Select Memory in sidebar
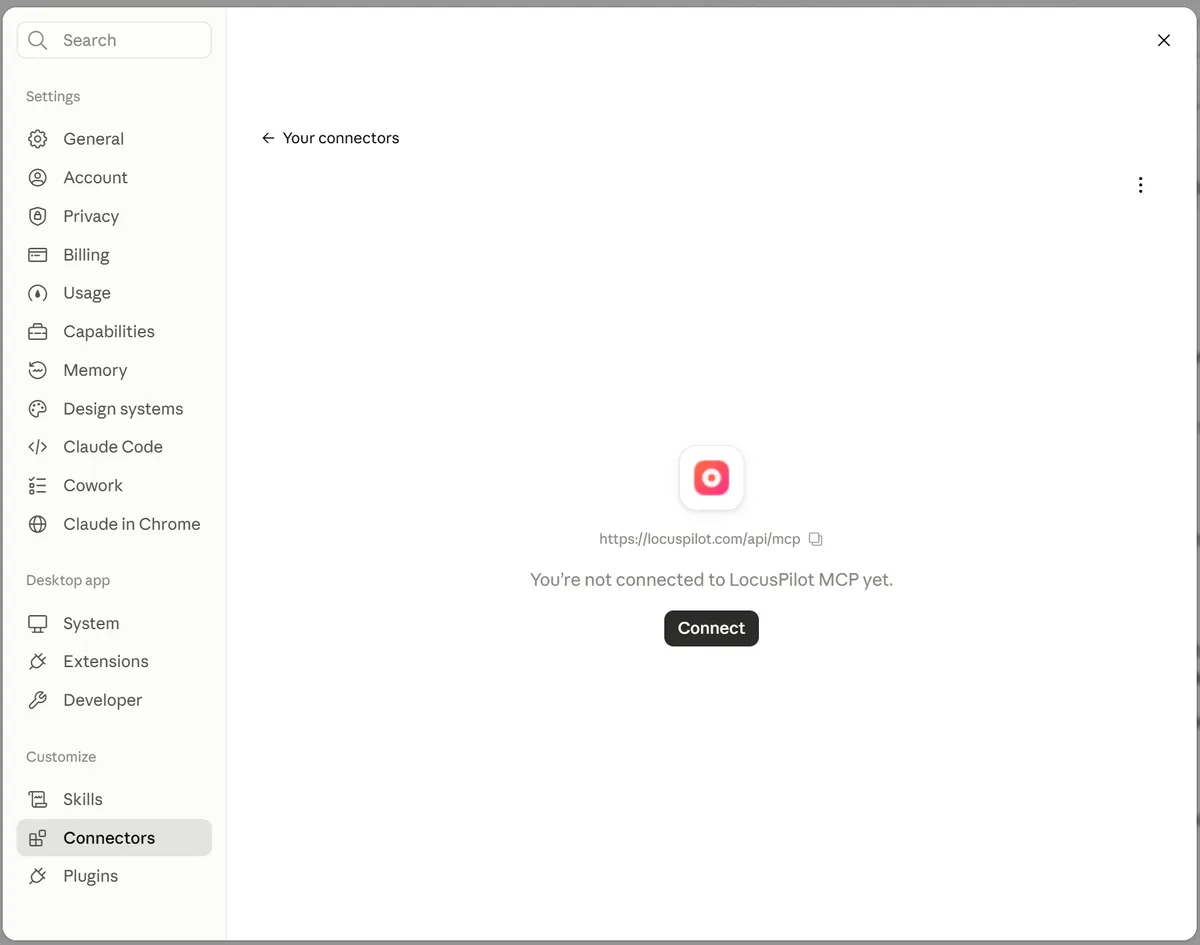Image resolution: width=1200 pixels, height=945 pixels. point(114,370)
